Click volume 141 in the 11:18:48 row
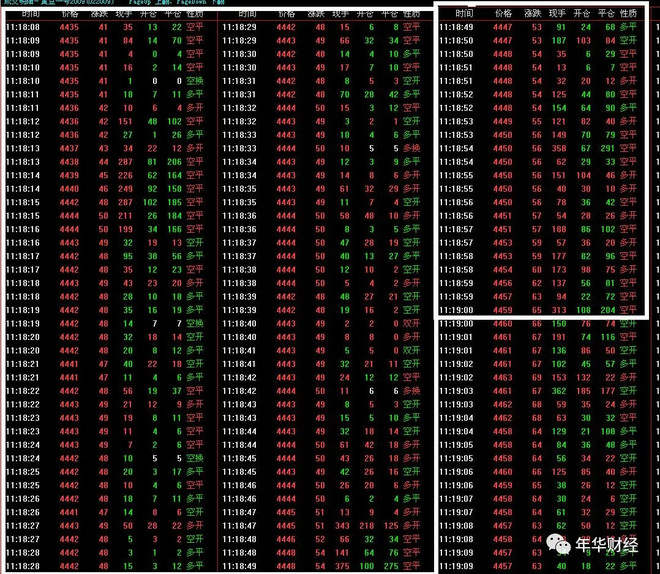This screenshot has height=574, width=660. 342,553
